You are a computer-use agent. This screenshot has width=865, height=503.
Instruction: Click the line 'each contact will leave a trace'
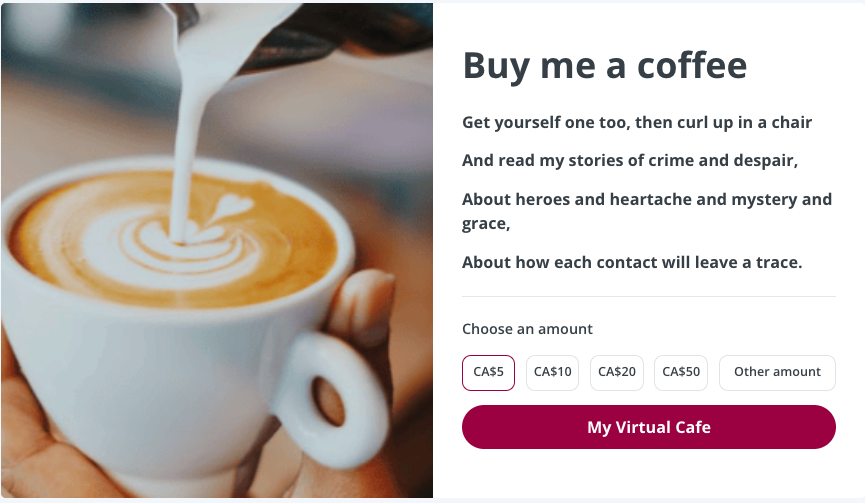tap(632, 263)
